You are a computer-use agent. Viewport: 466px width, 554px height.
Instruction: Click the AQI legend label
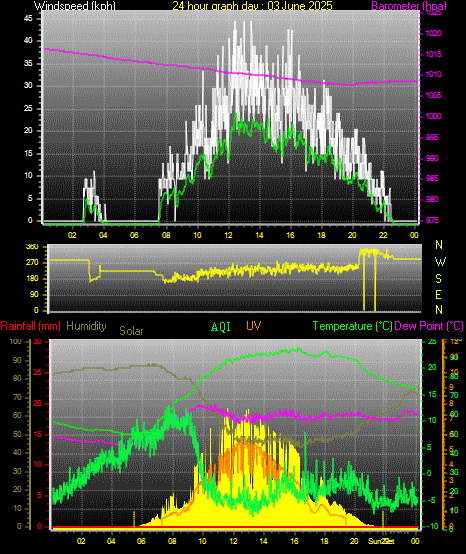tap(220, 326)
